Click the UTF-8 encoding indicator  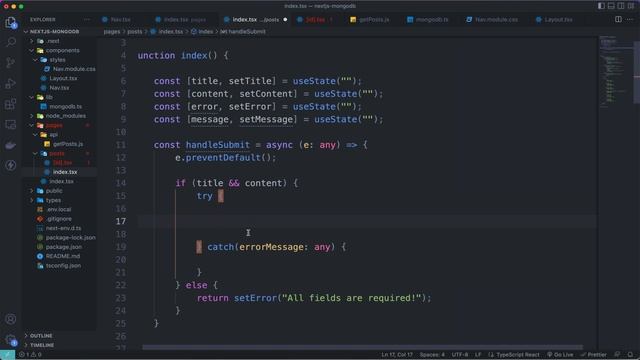460,355
